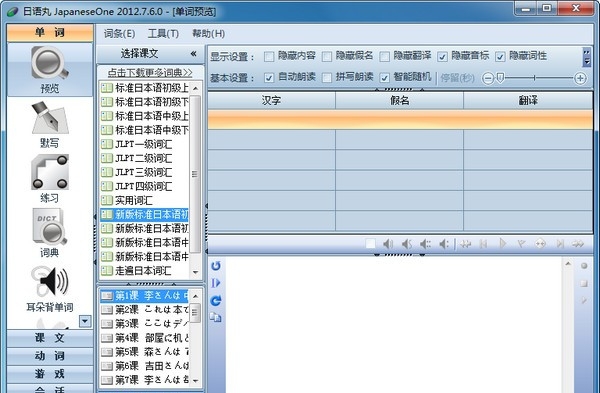Click the 停留(秒) slider handle
This screenshot has width=600, height=393.
click(500, 78)
